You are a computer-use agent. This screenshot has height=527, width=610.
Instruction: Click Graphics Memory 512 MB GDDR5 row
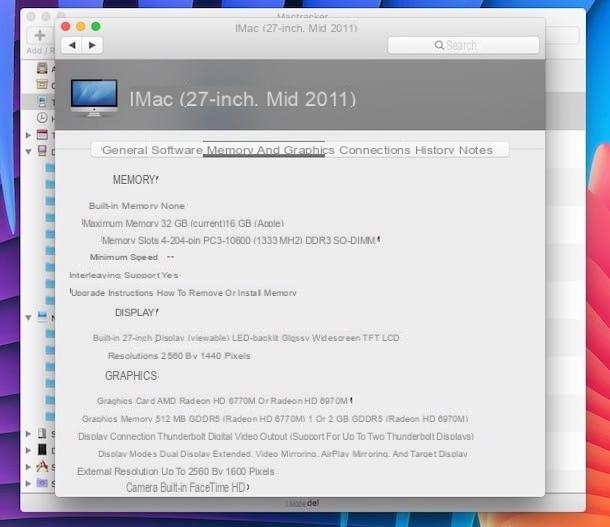275,419
